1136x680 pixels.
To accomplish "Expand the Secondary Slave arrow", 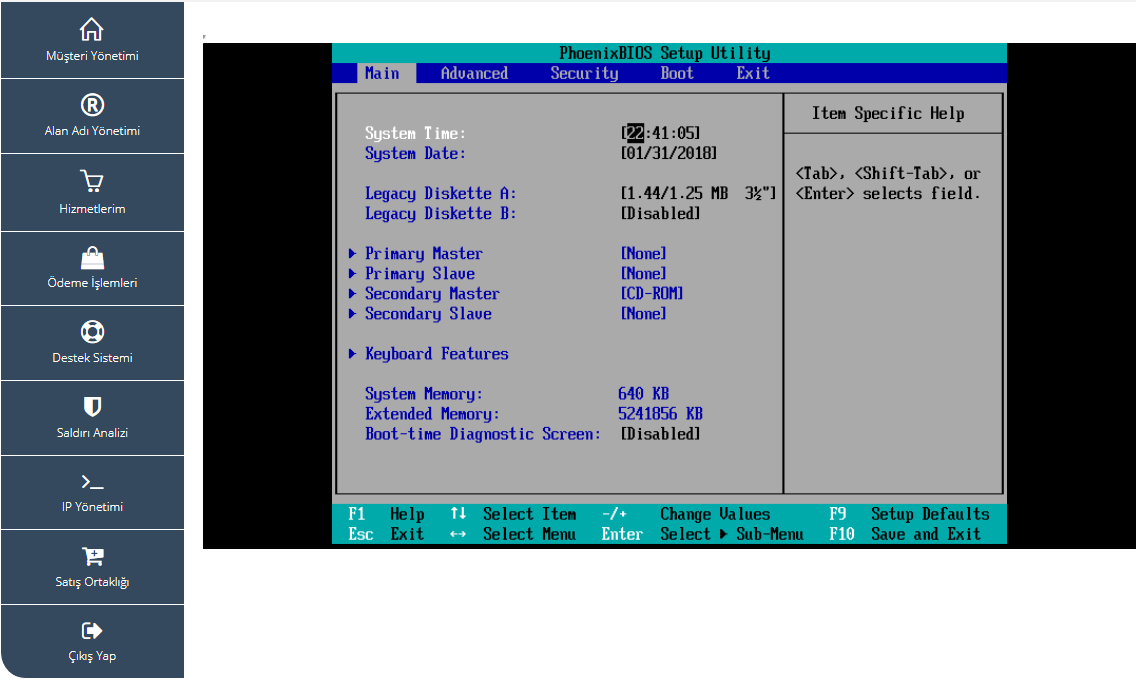I will [x=352, y=314].
